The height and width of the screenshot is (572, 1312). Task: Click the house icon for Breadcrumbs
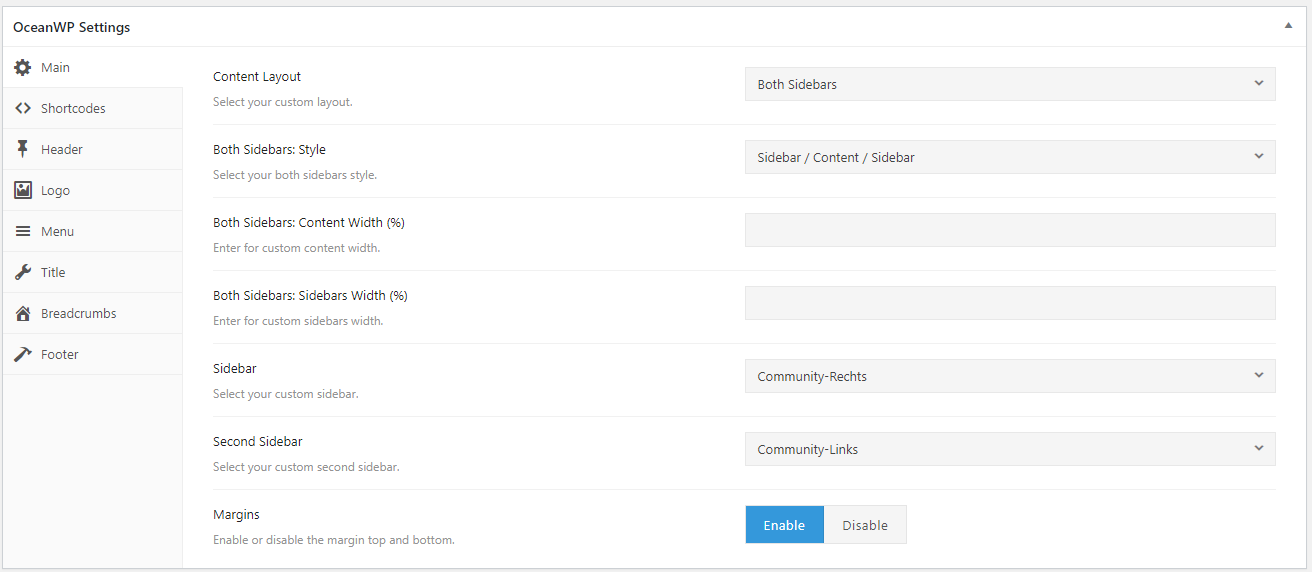coord(23,313)
